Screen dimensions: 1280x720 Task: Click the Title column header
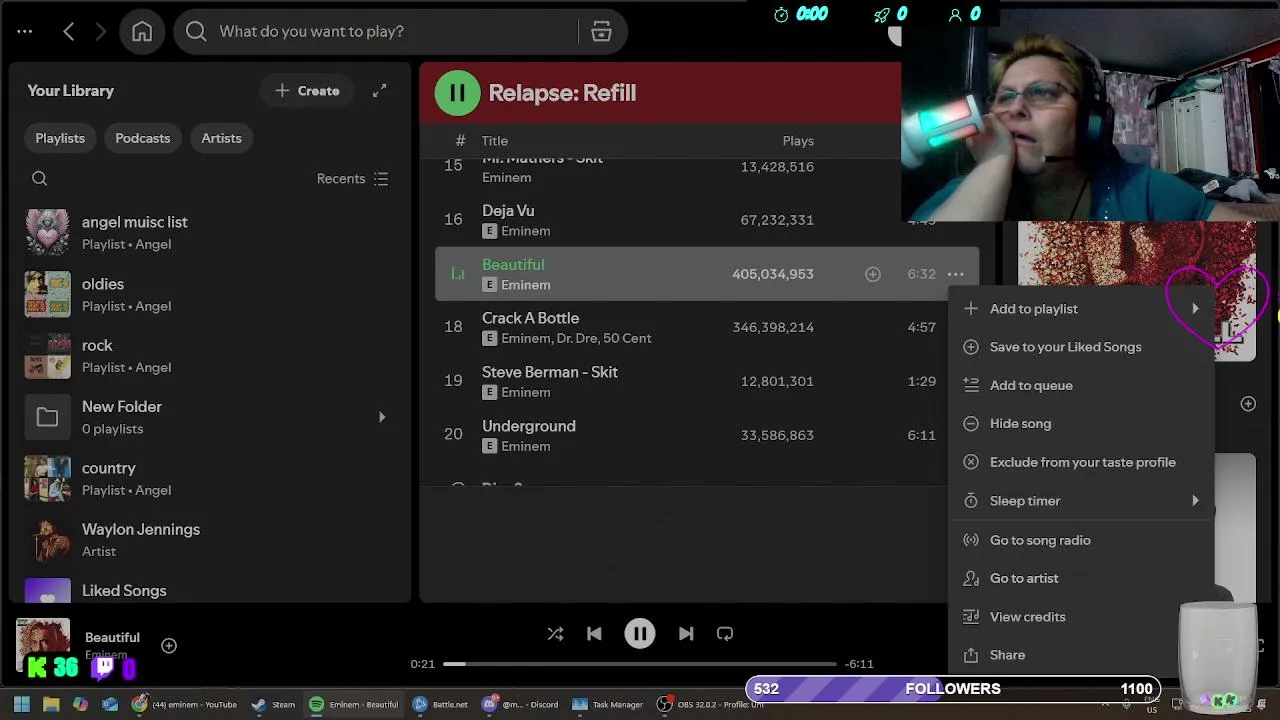click(x=495, y=141)
